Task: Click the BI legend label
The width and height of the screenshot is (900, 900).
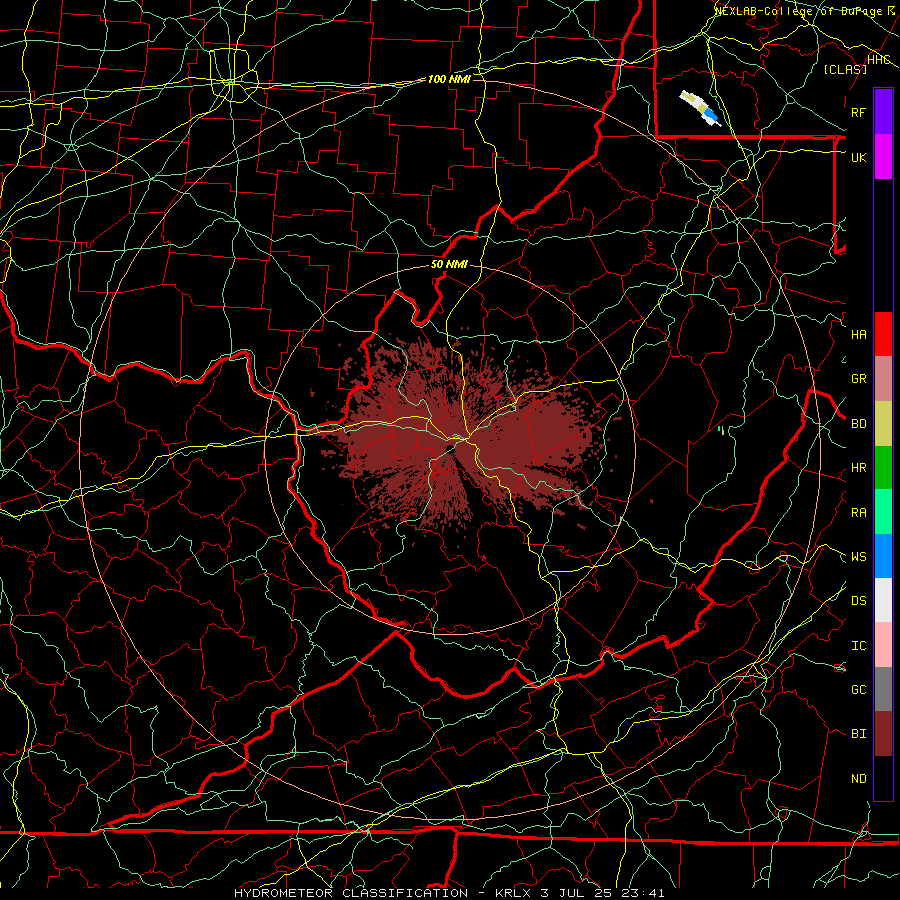Action: click(858, 734)
